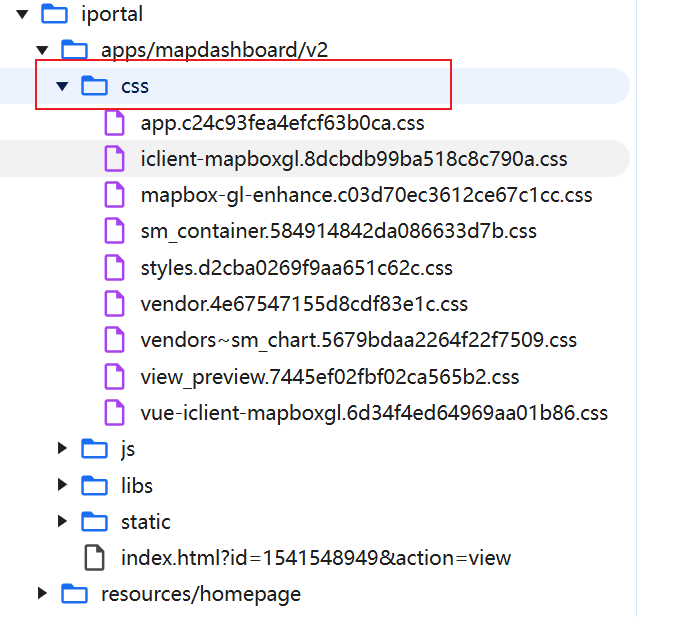Click file icon of iclient-mapboxgl css file
Image resolution: width=687 pixels, height=617 pixels.
coord(114,158)
